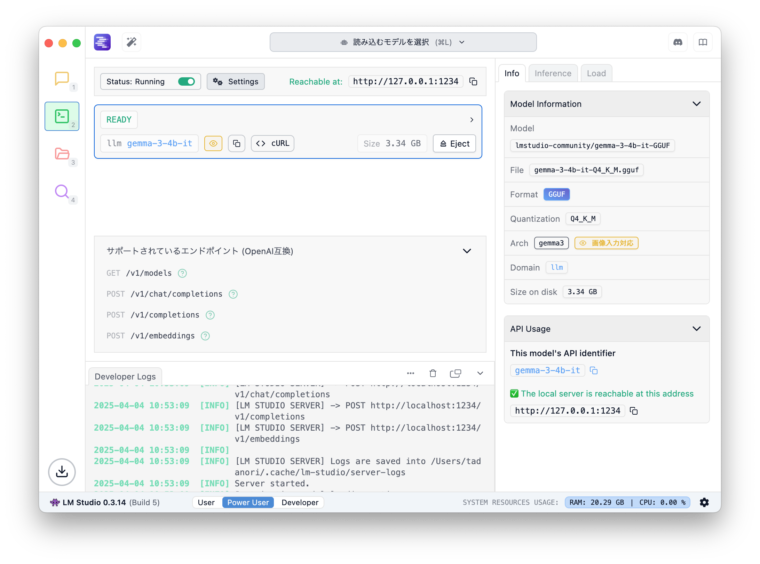Collapse the API Usage section
The image size is (760, 564).
(x=697, y=329)
